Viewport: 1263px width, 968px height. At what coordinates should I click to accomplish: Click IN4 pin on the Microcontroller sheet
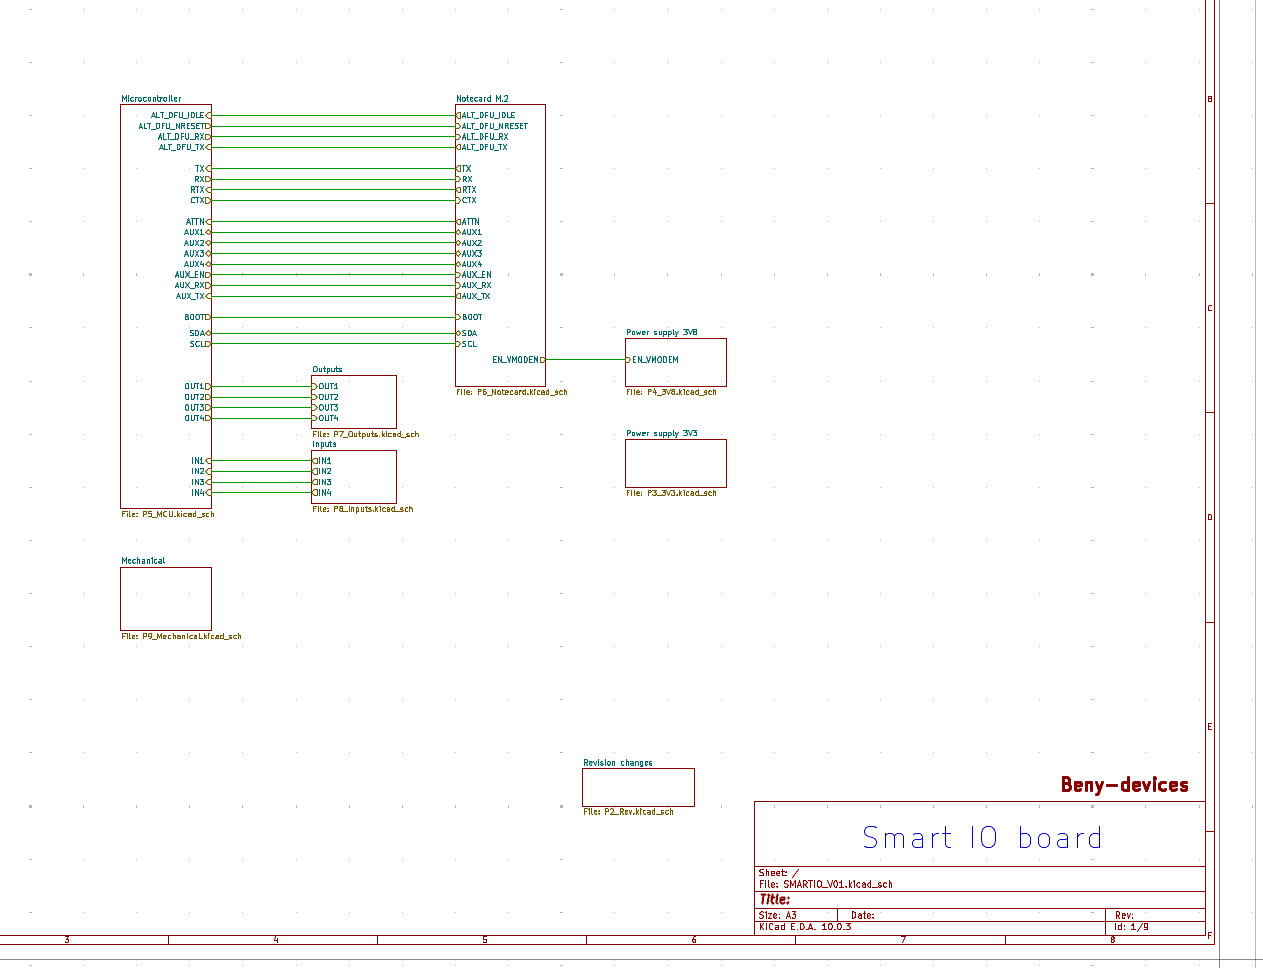pos(200,494)
